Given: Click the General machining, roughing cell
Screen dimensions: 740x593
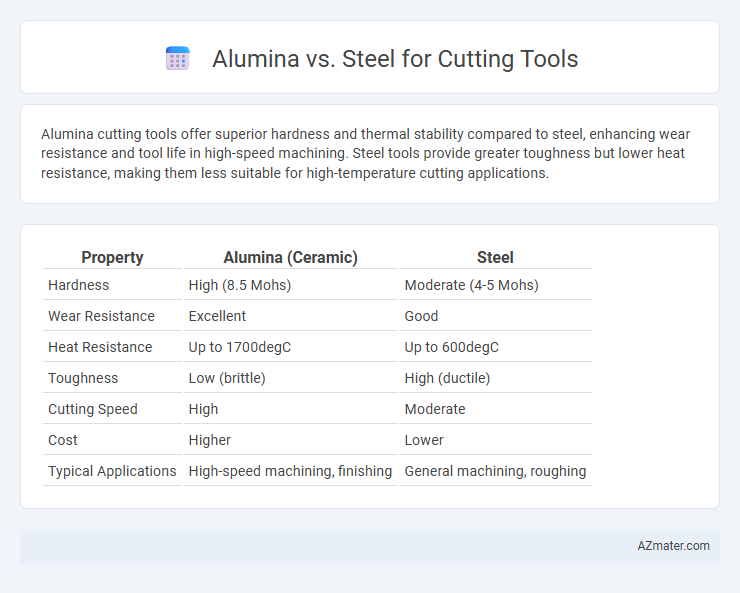Looking at the screenshot, I should 495,471.
